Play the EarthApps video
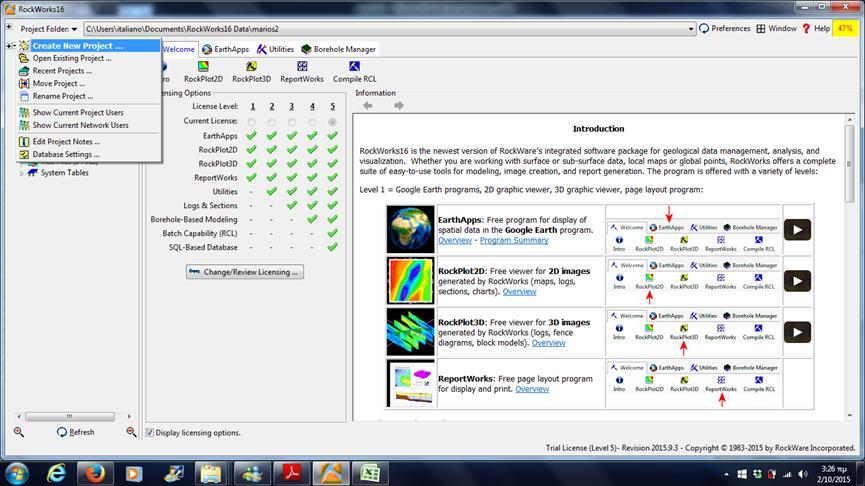Viewport: 865px width, 486px height. click(797, 230)
